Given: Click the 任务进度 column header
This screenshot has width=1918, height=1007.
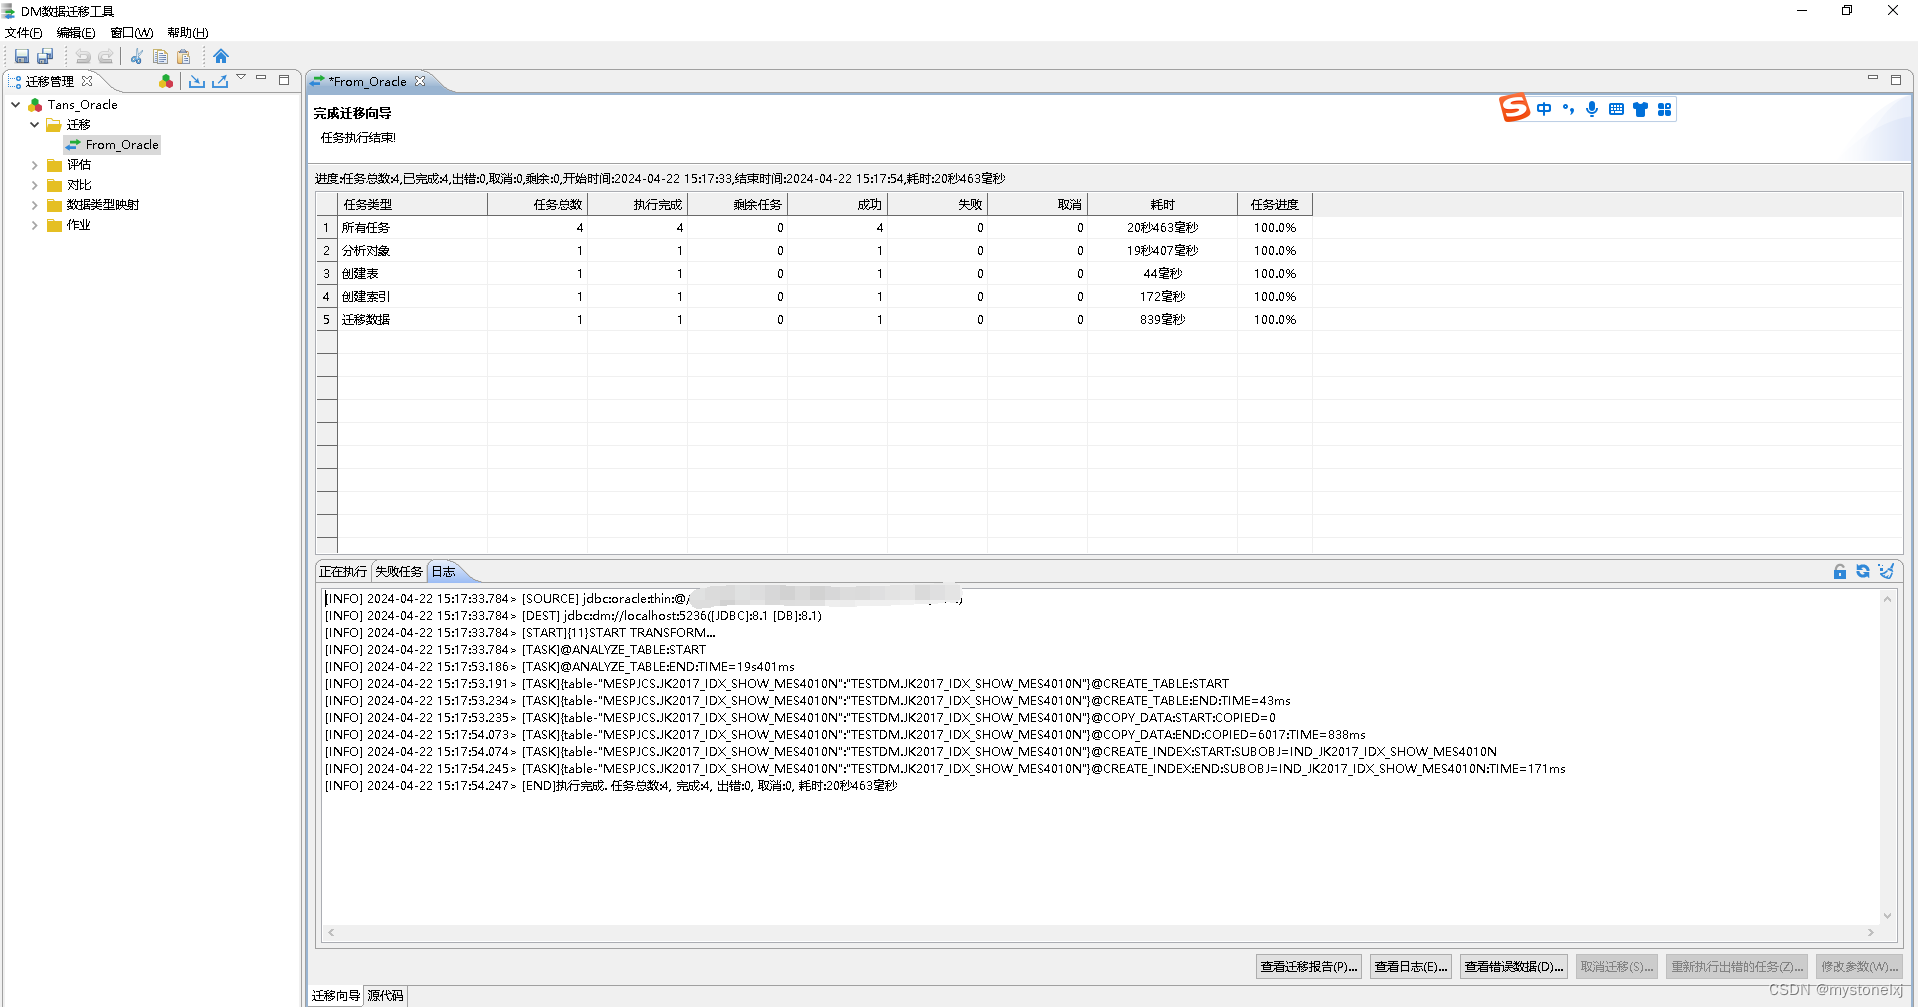Looking at the screenshot, I should coord(1275,204).
